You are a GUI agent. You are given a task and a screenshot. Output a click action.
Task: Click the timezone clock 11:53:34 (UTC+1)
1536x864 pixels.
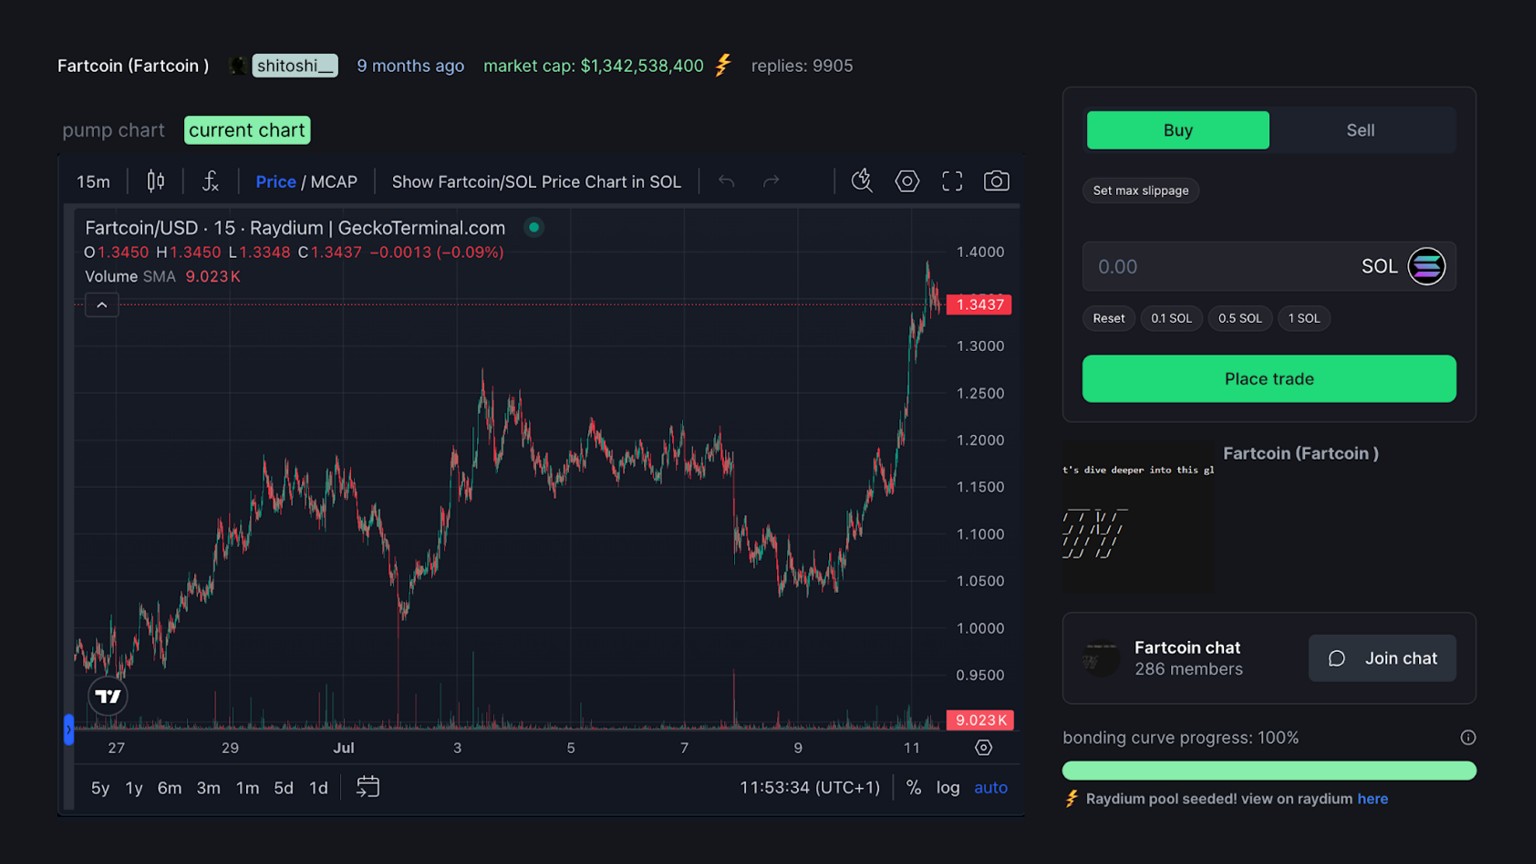click(x=810, y=787)
